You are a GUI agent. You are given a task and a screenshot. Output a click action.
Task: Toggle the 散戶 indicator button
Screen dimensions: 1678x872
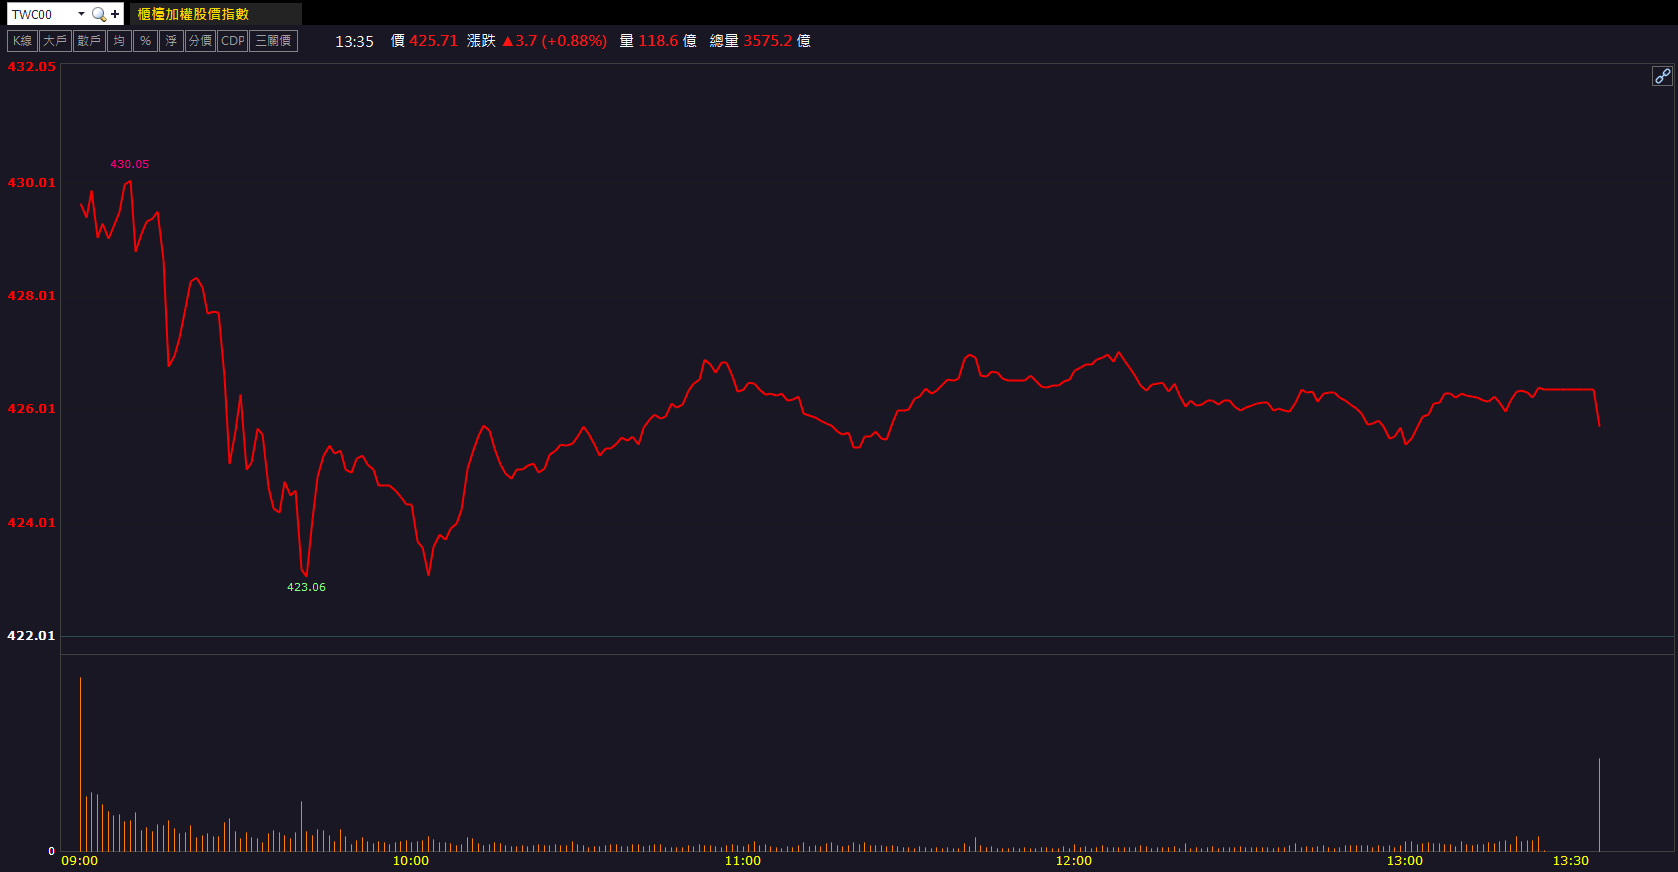tap(89, 41)
